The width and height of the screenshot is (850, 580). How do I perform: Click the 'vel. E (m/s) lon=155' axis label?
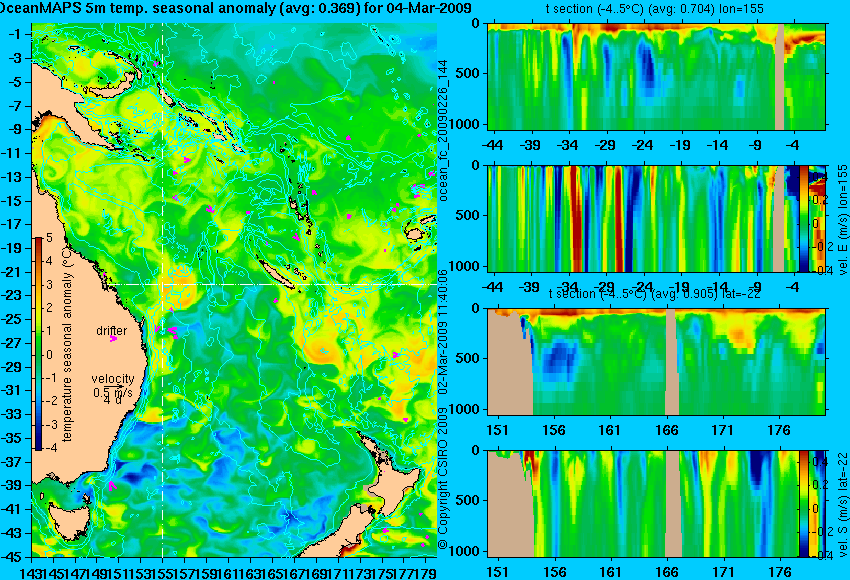click(x=843, y=220)
